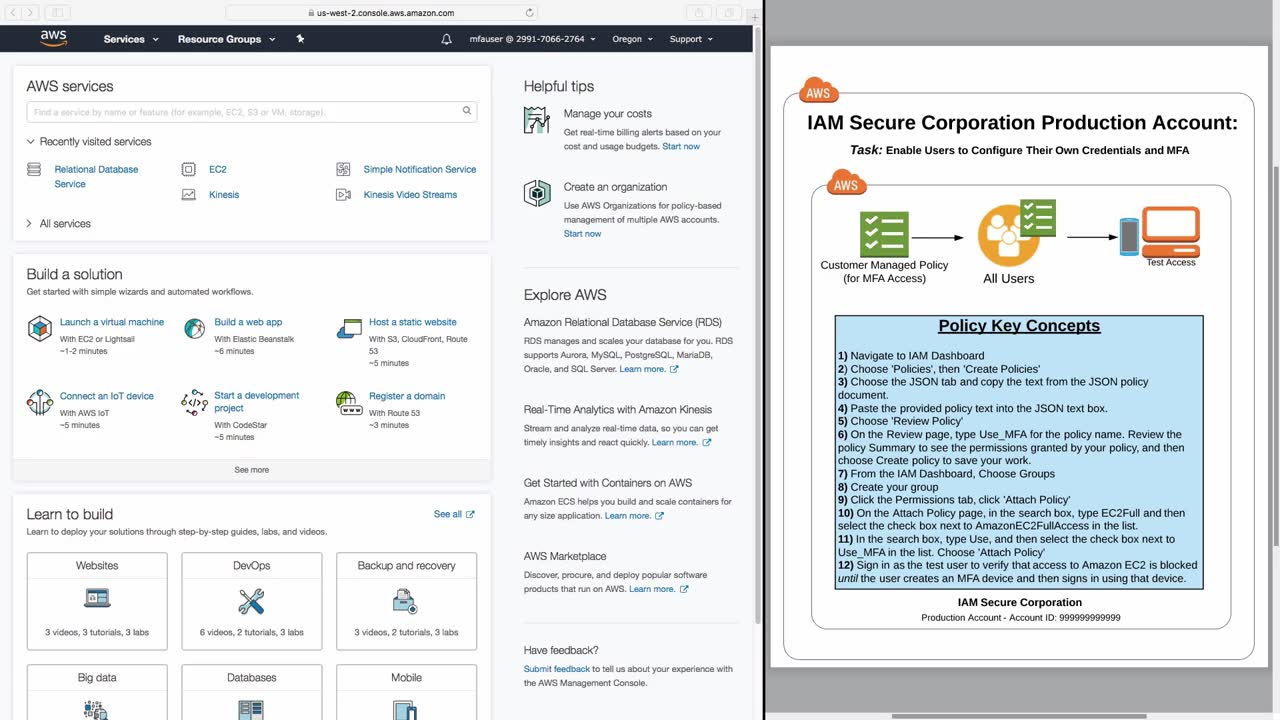Click Learn more for Containers on AWS
This screenshot has width=1280, height=720.
click(634, 516)
